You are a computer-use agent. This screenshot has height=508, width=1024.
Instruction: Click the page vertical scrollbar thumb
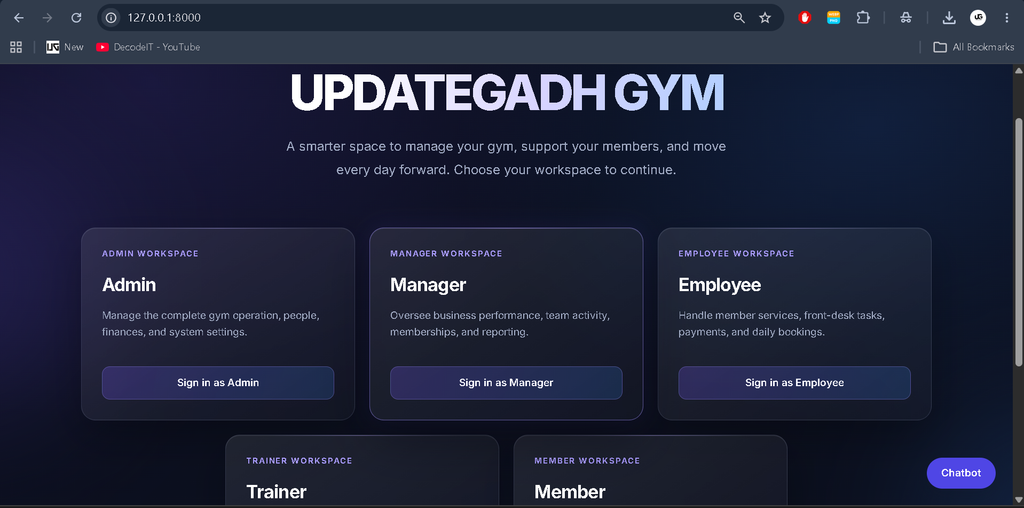click(1018, 242)
